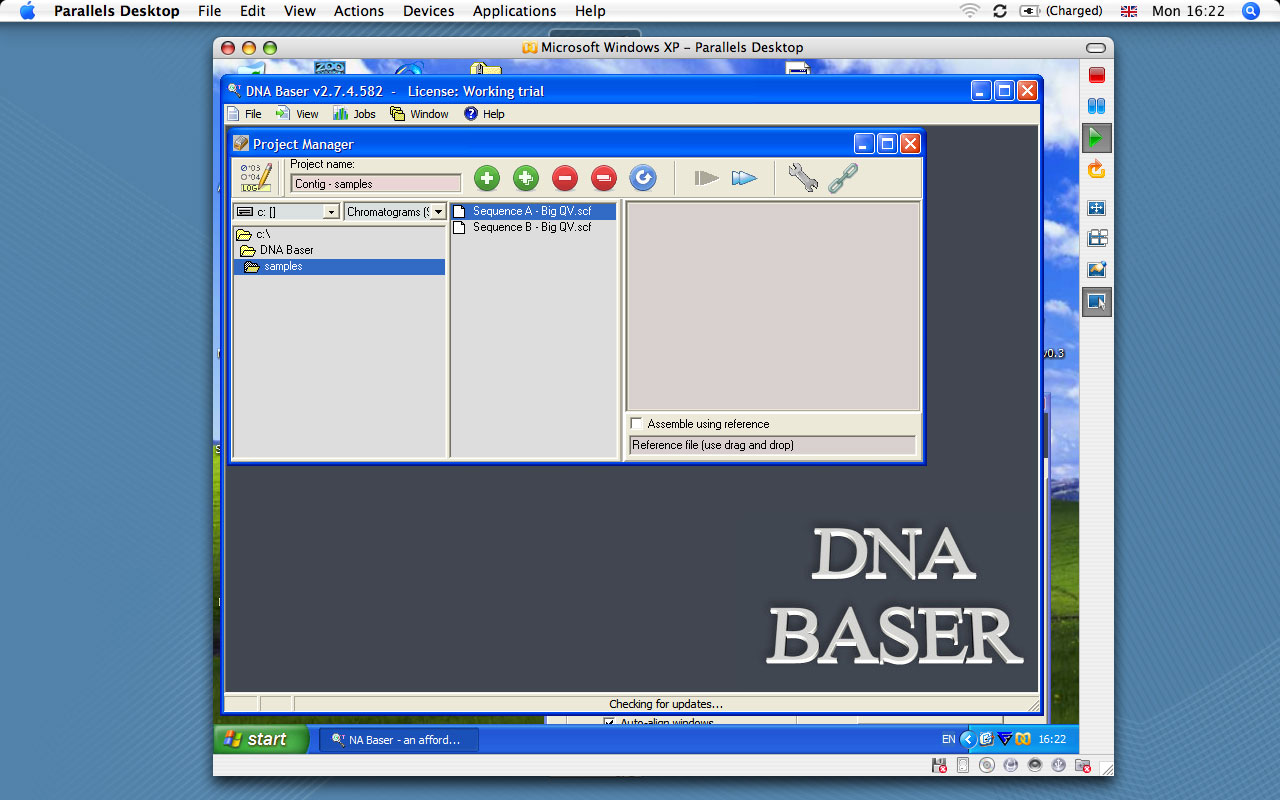
Task: Click the macOS Spotlight search icon
Action: click(x=1250, y=11)
